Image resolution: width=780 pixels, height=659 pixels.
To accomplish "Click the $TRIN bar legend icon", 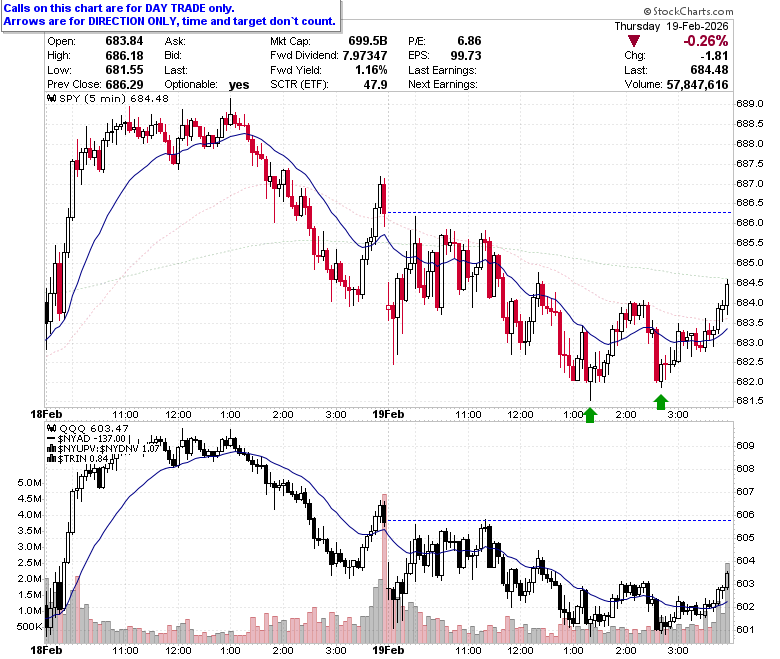I will 52,459.
